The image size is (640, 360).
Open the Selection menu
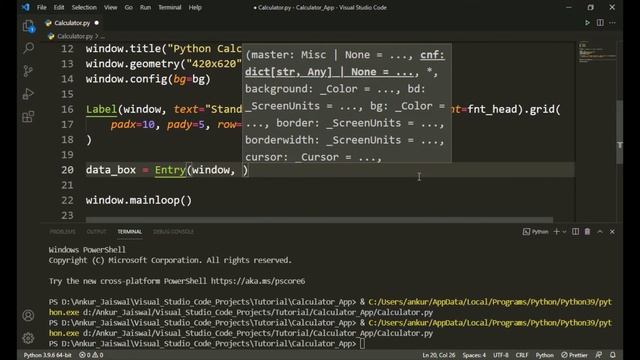84,7
